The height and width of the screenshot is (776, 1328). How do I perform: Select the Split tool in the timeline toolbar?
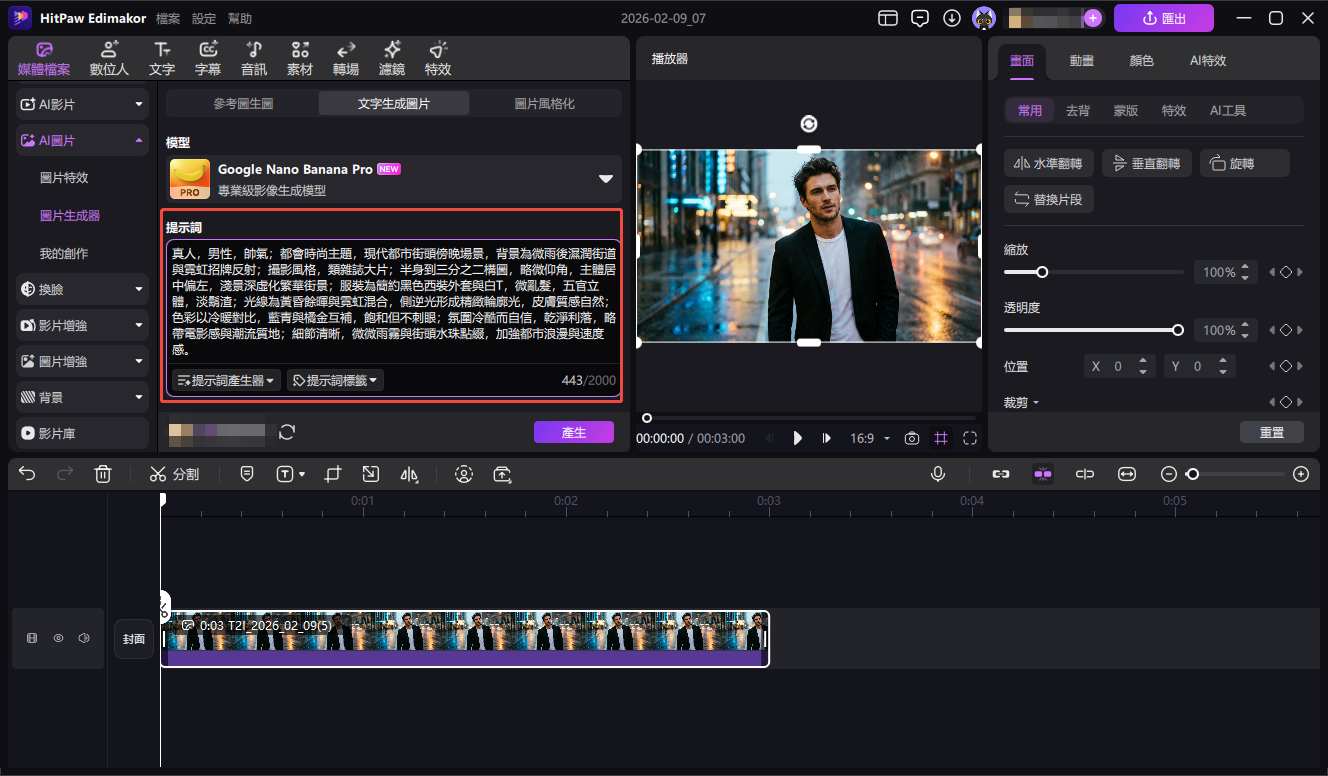click(x=174, y=473)
